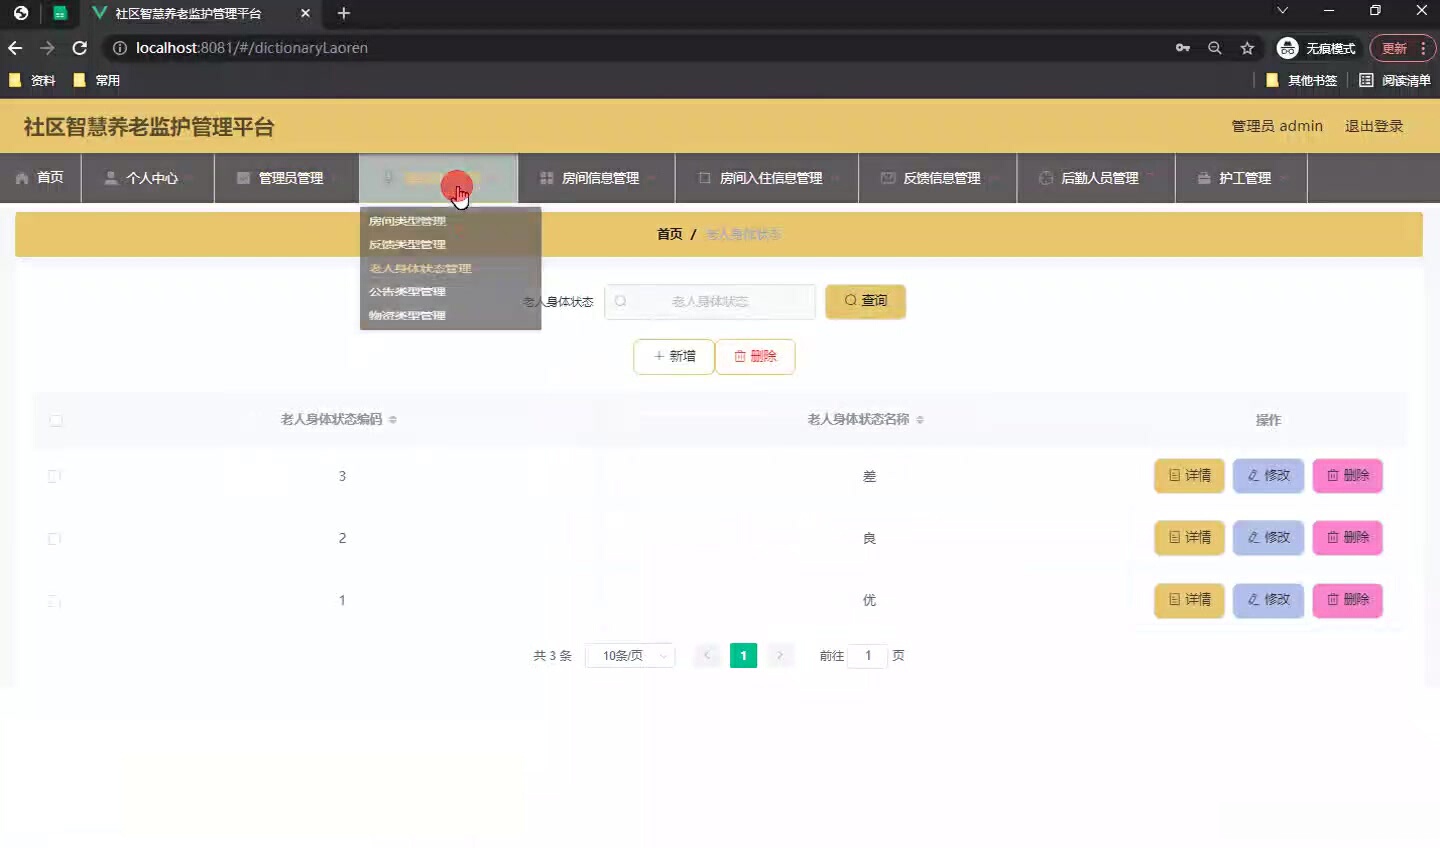Screen dimensions: 1440x848
Task: Check the row checkbox for status 差
Action: [54, 476]
